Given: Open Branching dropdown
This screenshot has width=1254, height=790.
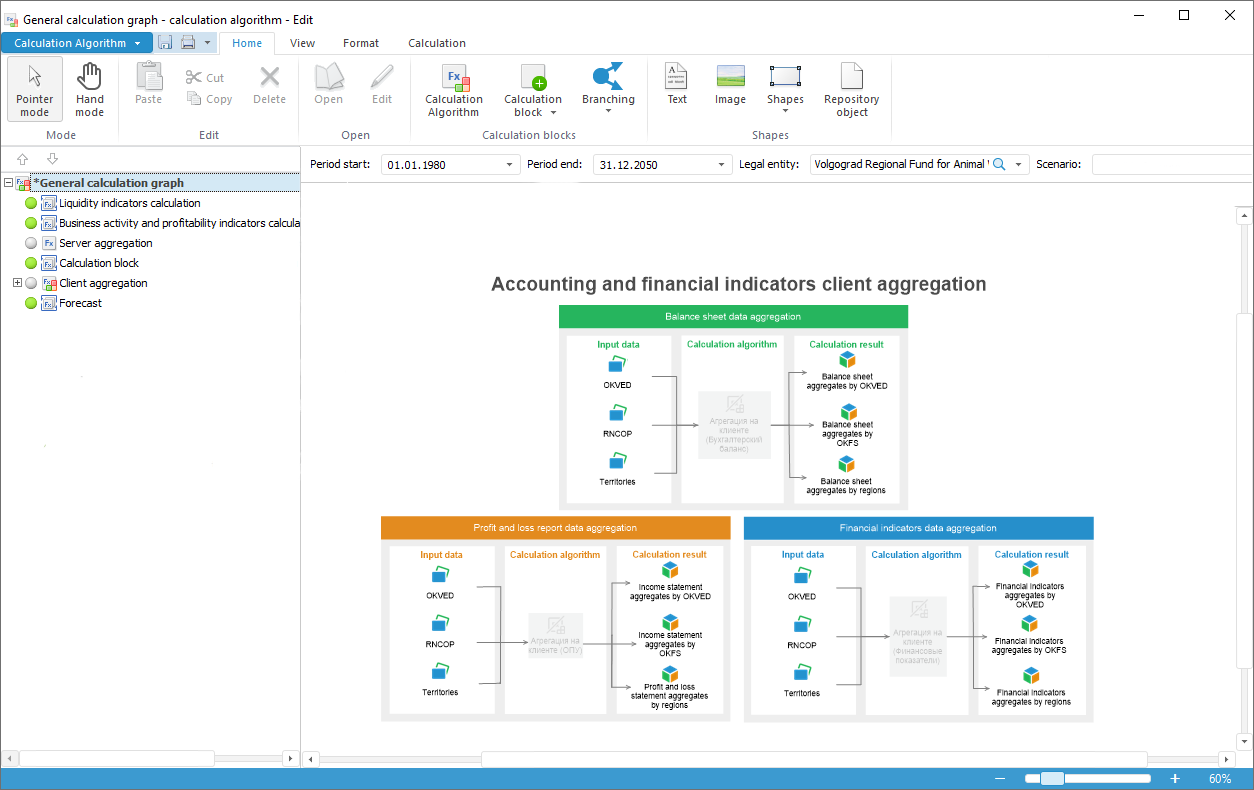Looking at the screenshot, I should (x=608, y=111).
